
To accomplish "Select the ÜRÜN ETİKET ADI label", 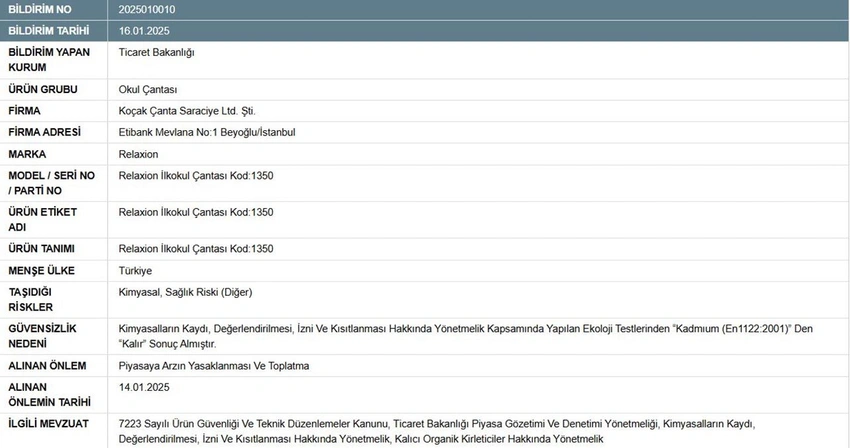I will 42,220.
